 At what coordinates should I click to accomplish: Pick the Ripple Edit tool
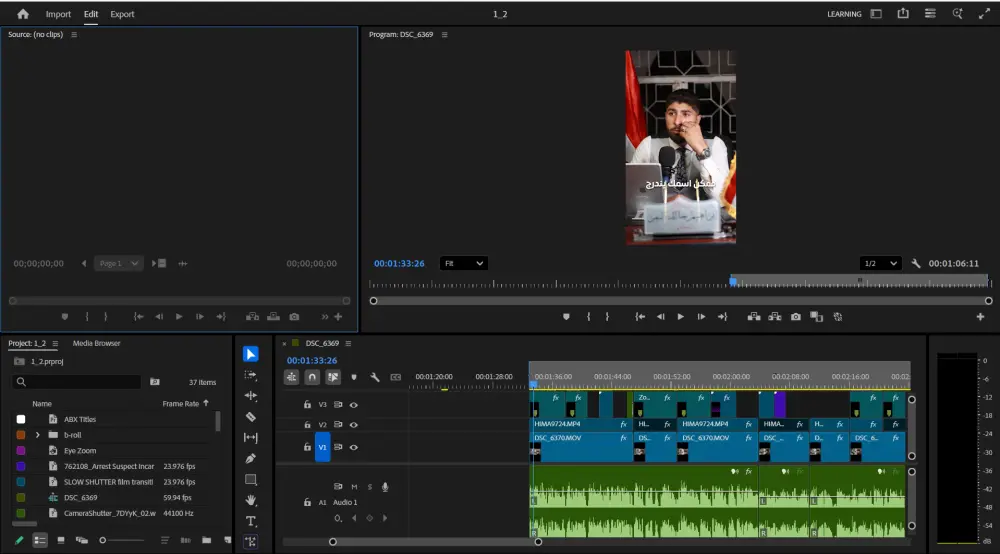251,396
